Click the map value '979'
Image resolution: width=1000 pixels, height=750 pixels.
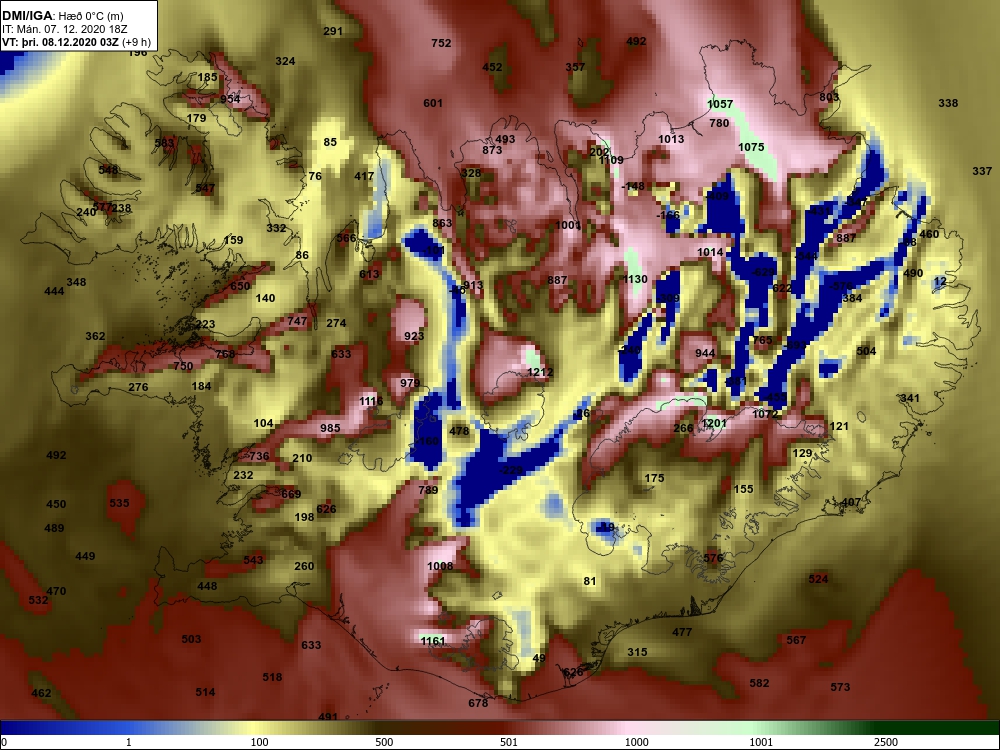coord(410,383)
